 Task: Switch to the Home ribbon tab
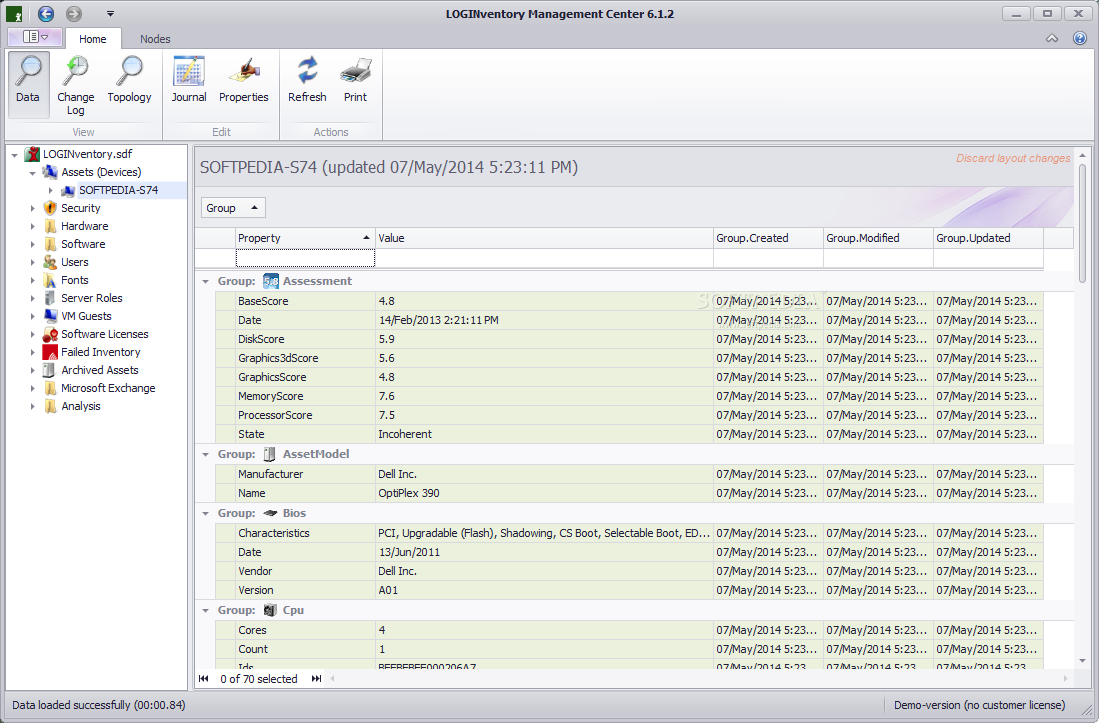tap(93, 39)
